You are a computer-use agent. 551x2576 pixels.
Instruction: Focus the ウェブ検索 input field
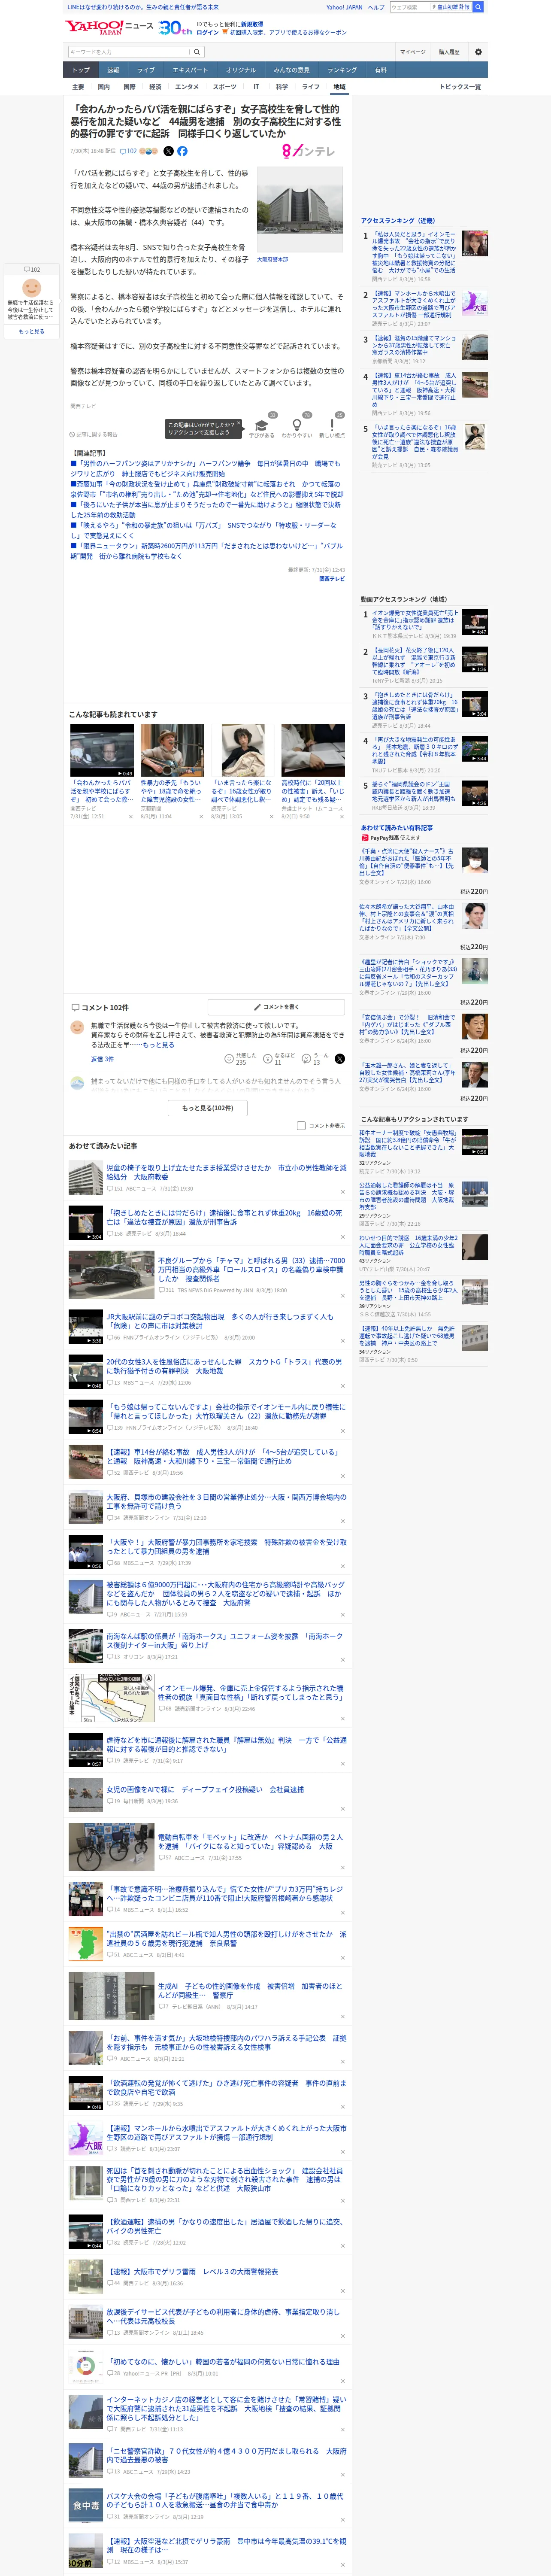[409, 7]
